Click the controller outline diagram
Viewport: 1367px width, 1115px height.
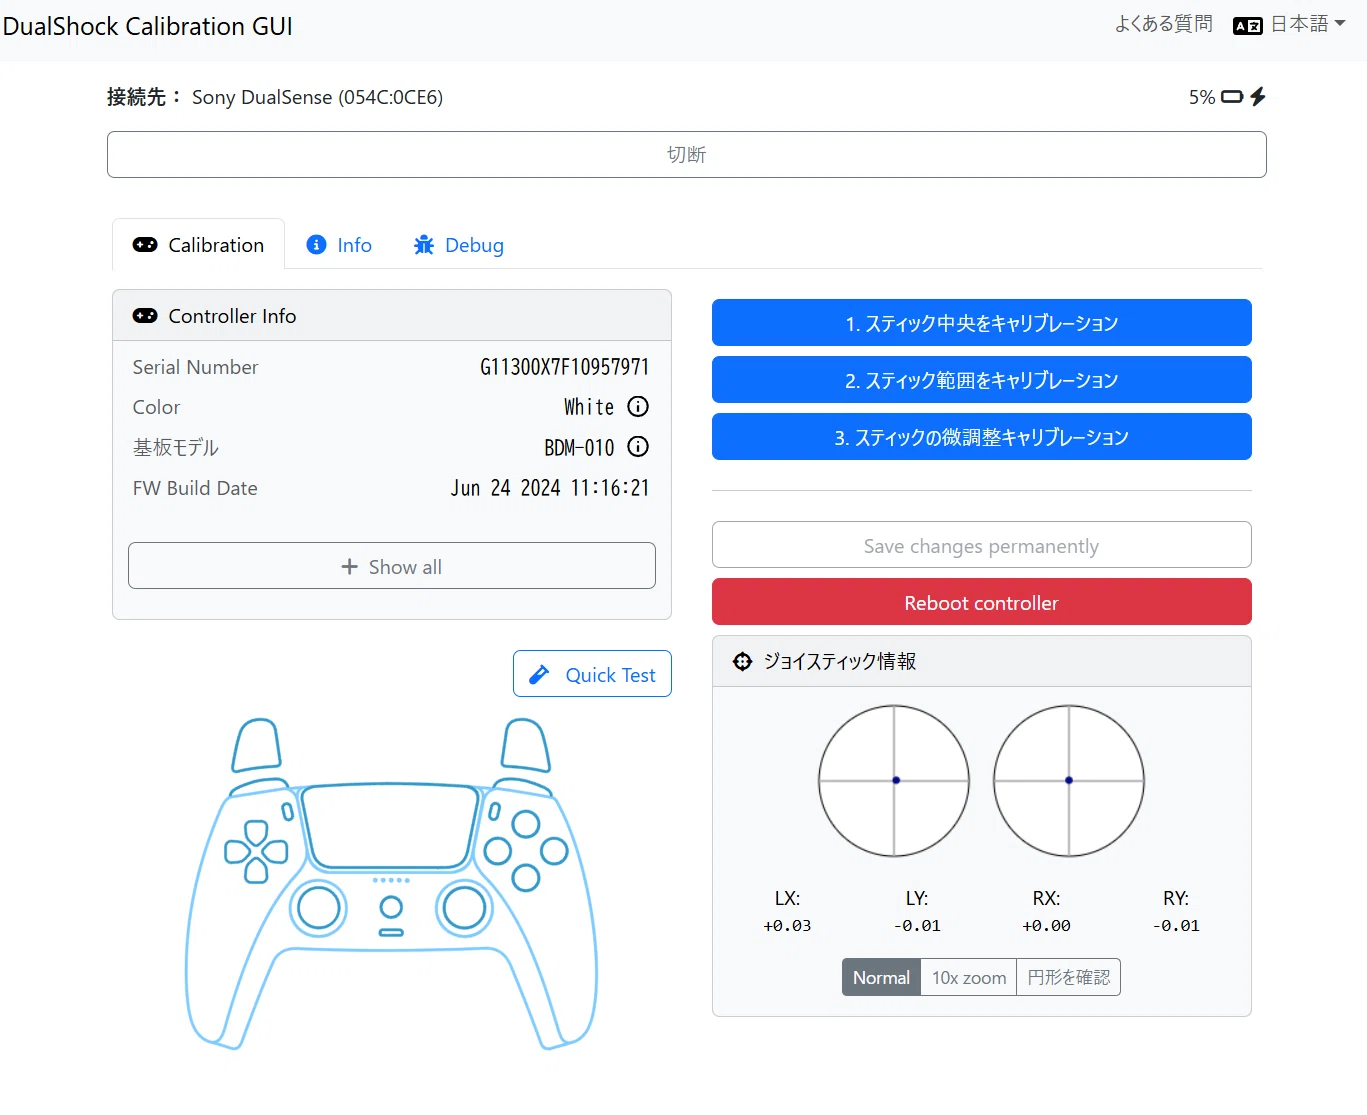(391, 884)
